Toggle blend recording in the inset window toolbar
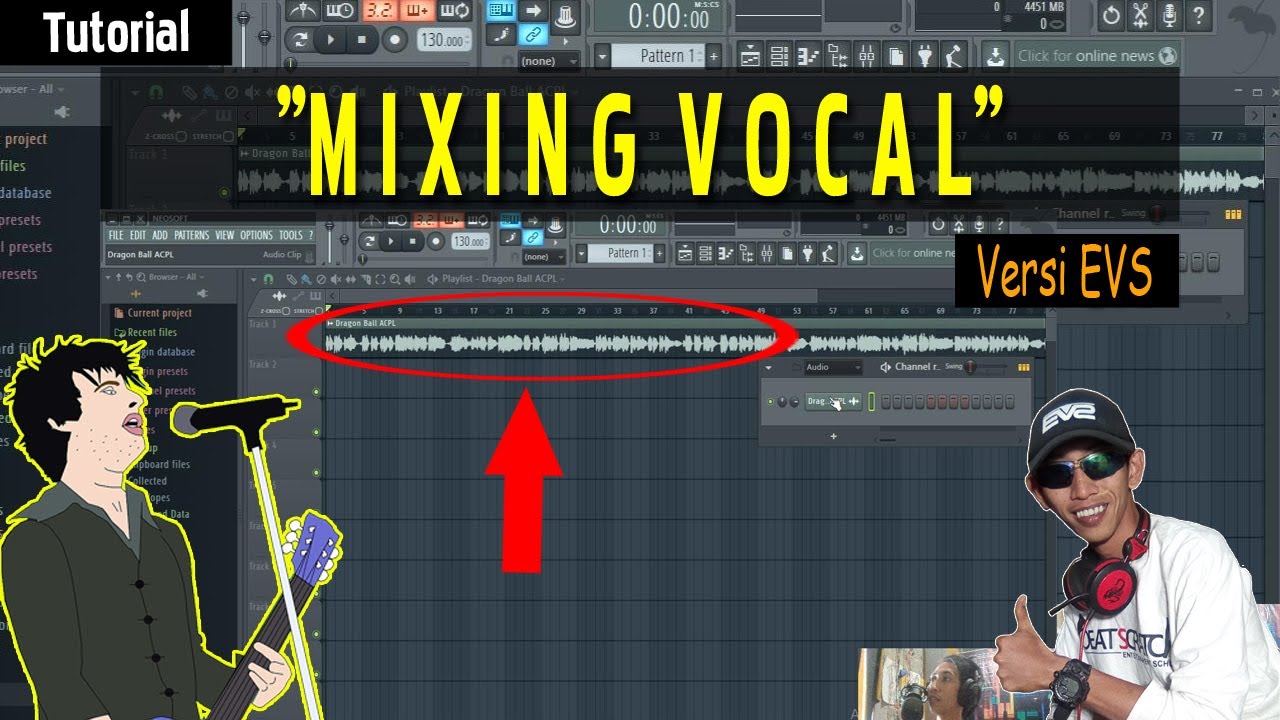This screenshot has width=1280, height=720. coord(452,222)
